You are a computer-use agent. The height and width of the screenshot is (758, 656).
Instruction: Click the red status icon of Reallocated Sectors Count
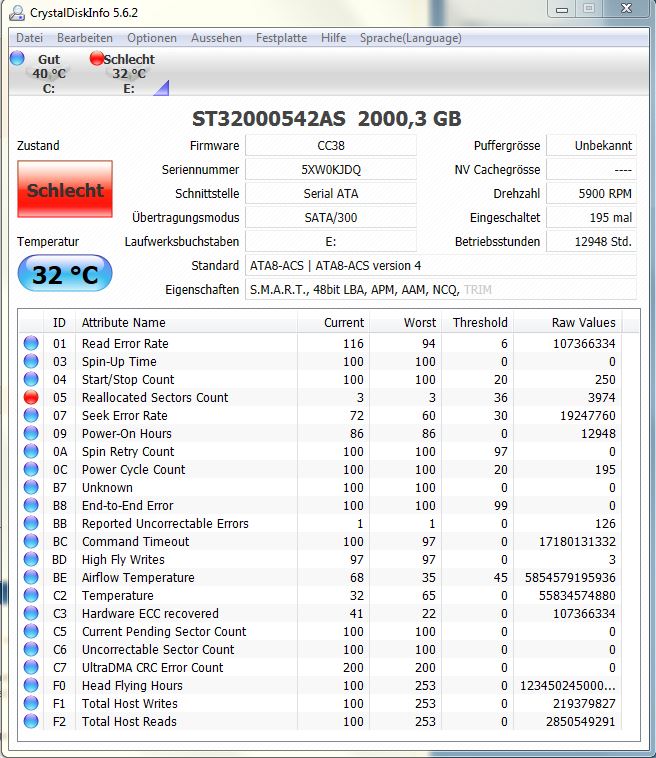[31, 397]
